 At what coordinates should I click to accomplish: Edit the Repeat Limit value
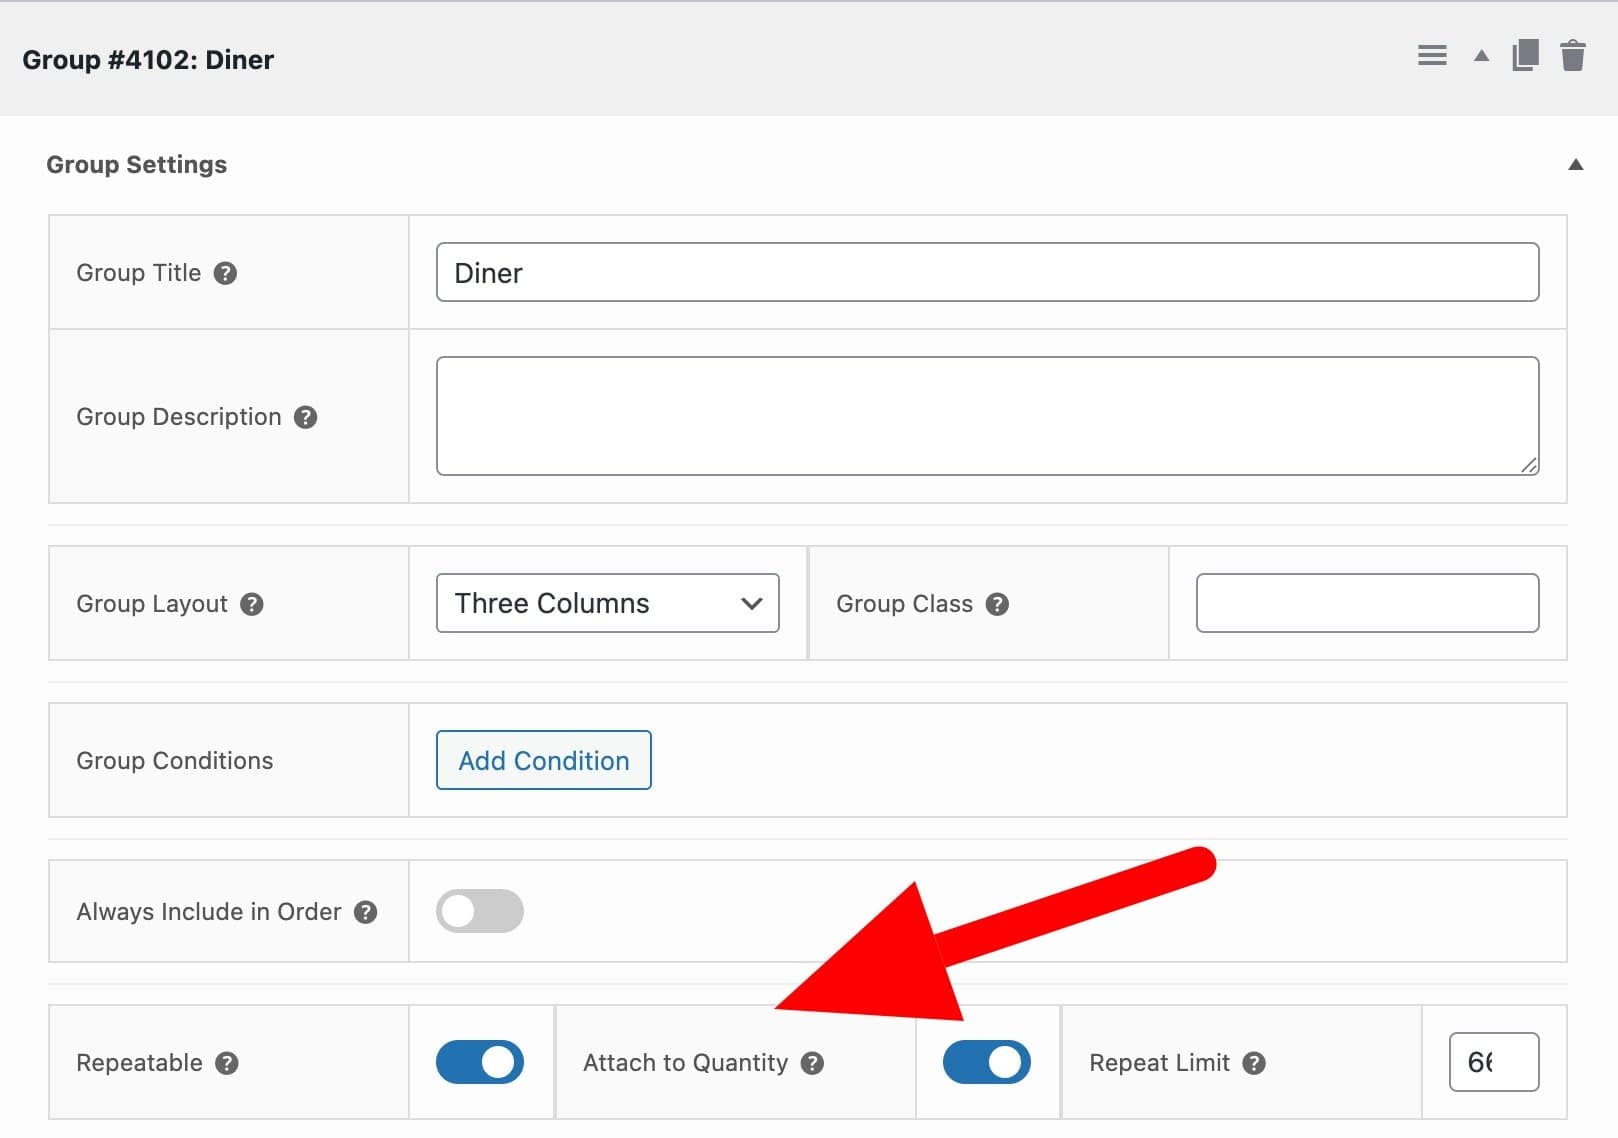point(1494,1062)
